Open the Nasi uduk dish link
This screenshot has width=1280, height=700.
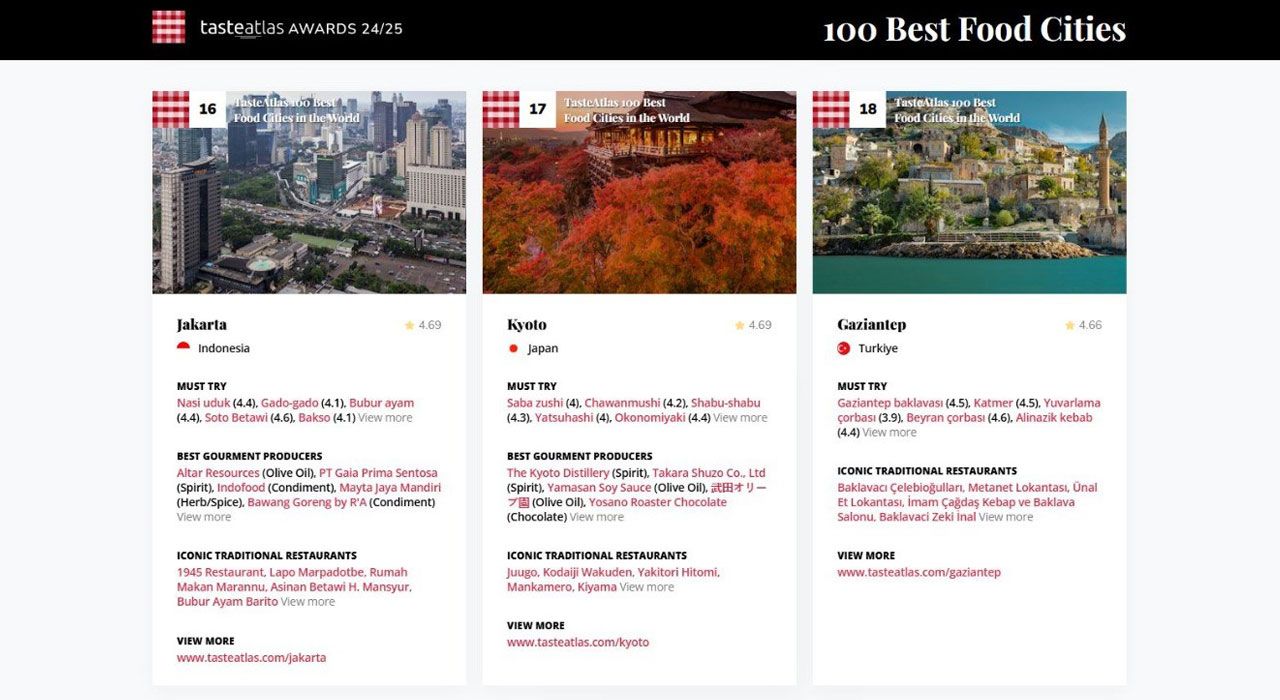tap(203, 403)
